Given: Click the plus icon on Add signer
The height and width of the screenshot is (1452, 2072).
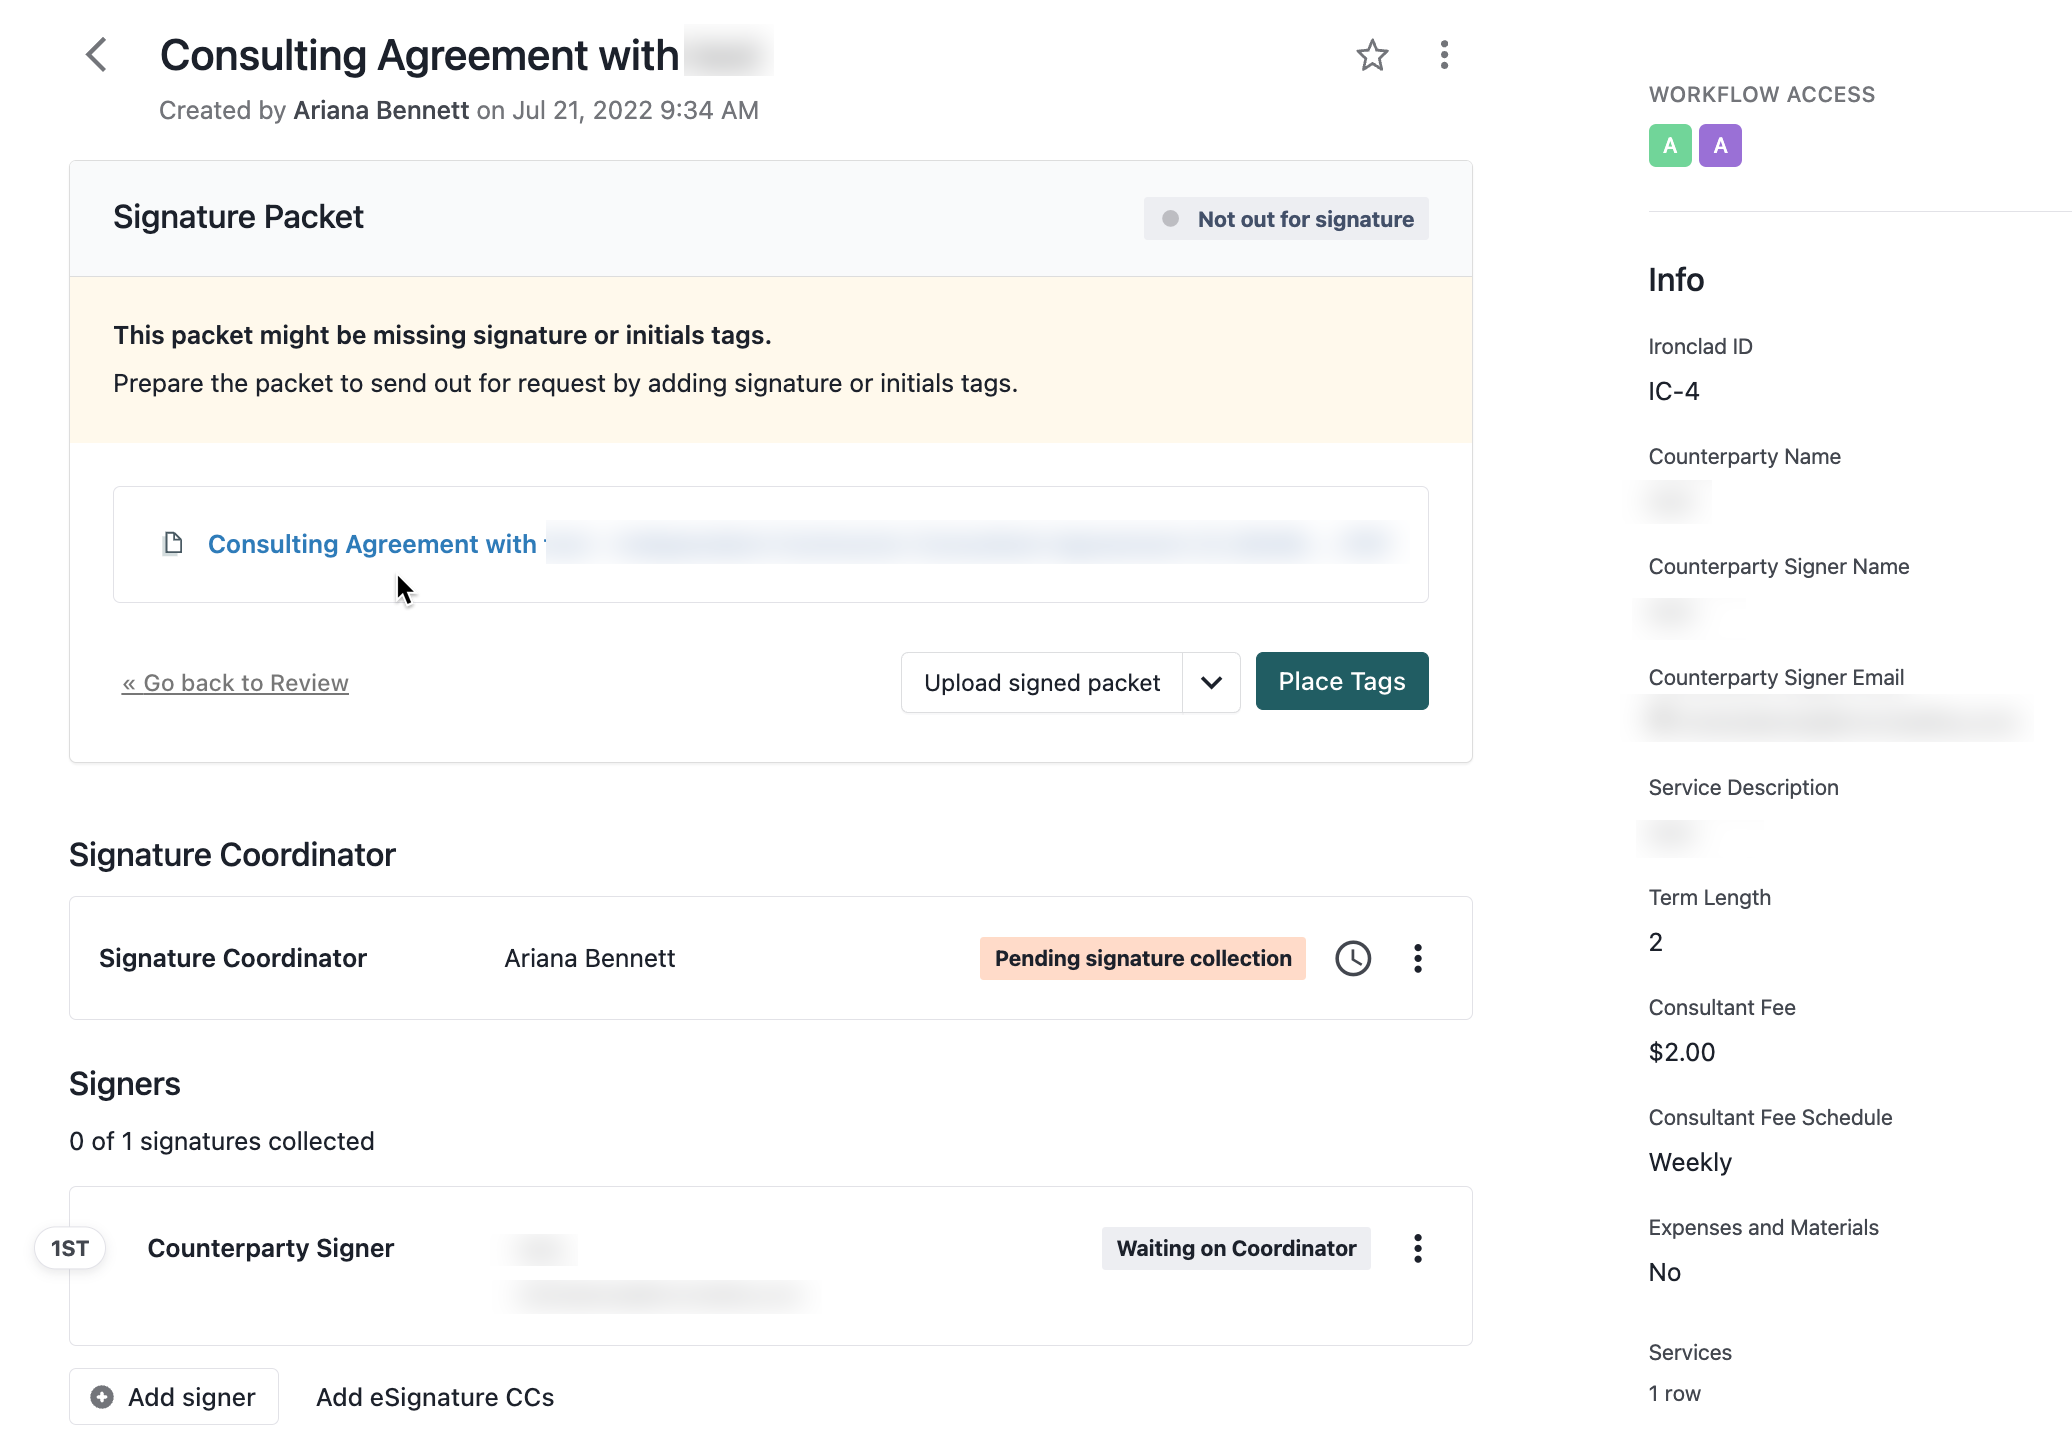Looking at the screenshot, I should click(x=103, y=1396).
